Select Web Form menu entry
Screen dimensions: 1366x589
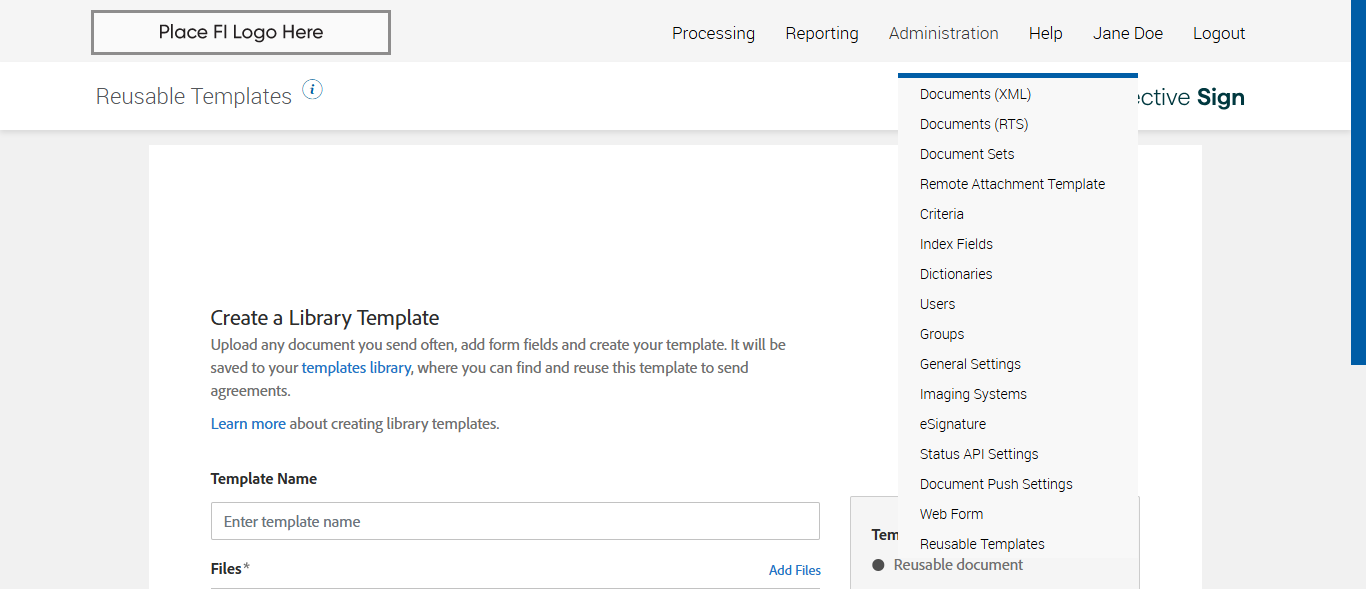pyautogui.click(x=951, y=514)
